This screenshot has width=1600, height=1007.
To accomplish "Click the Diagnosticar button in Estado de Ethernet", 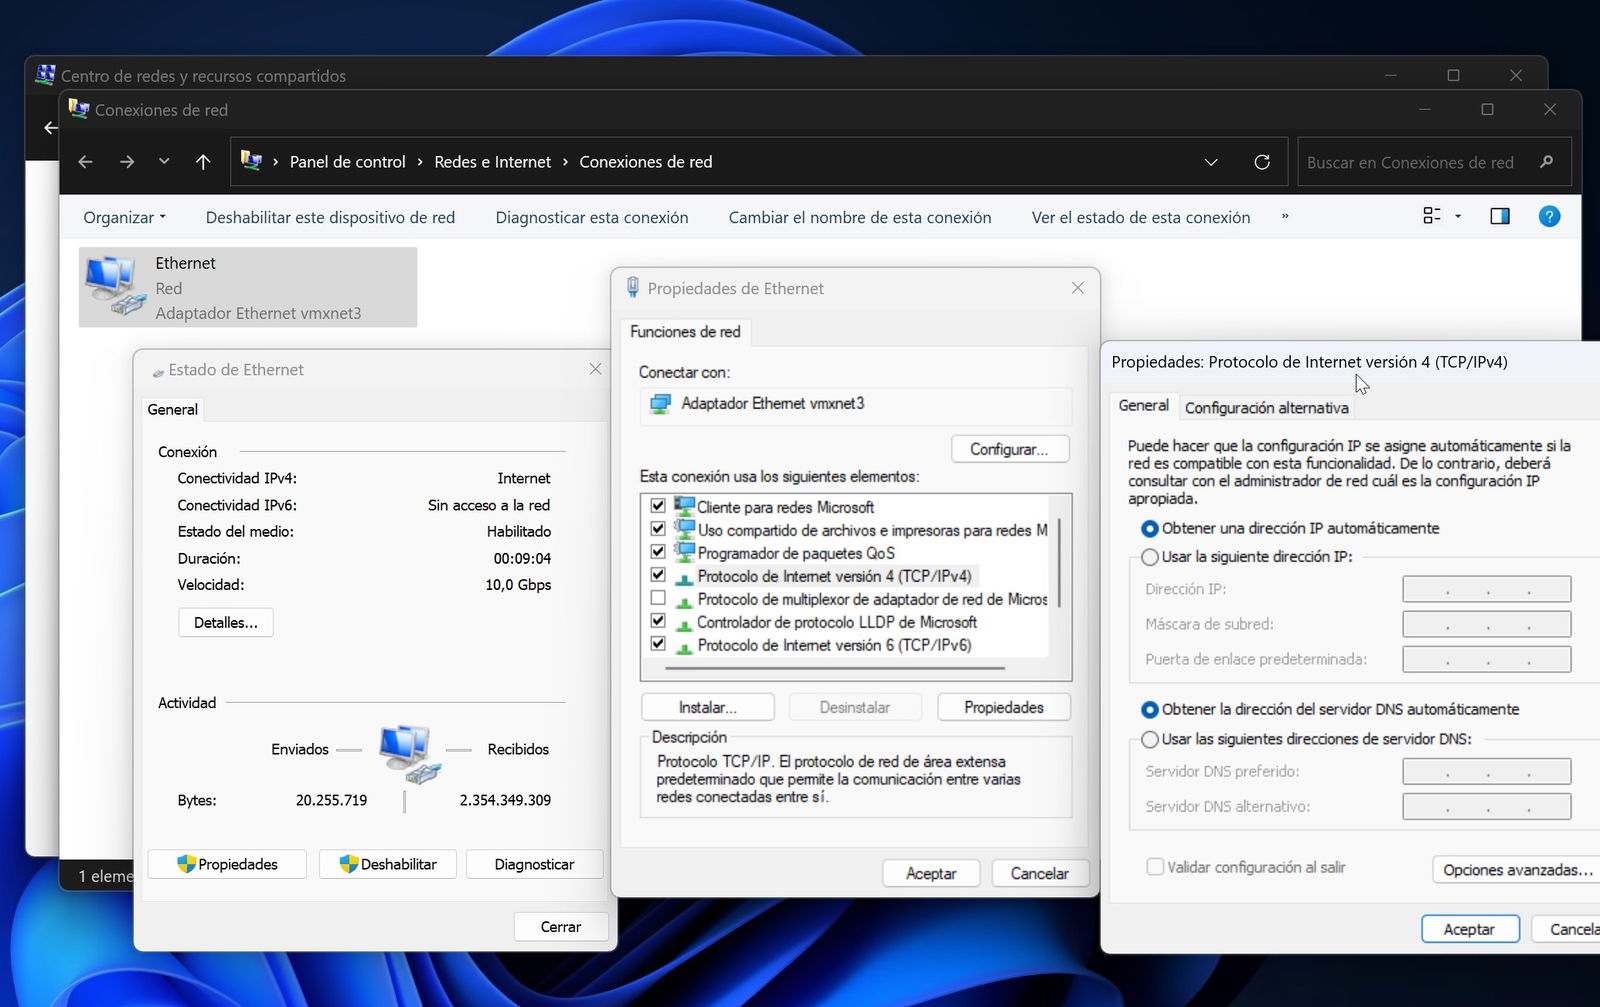I will (x=535, y=864).
